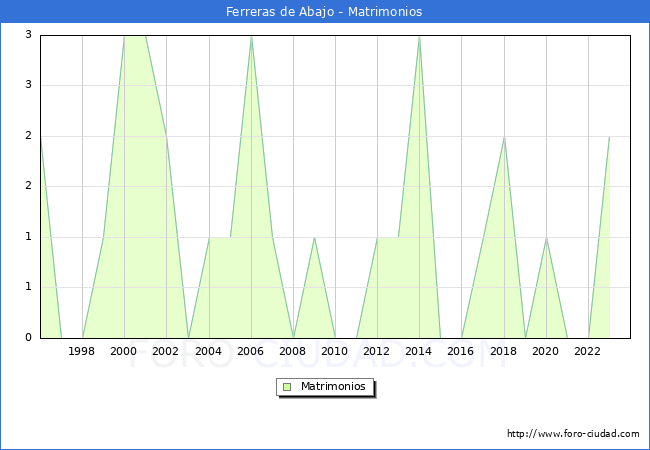Click the 2023 final data point
650x450 pixels.
609,137
